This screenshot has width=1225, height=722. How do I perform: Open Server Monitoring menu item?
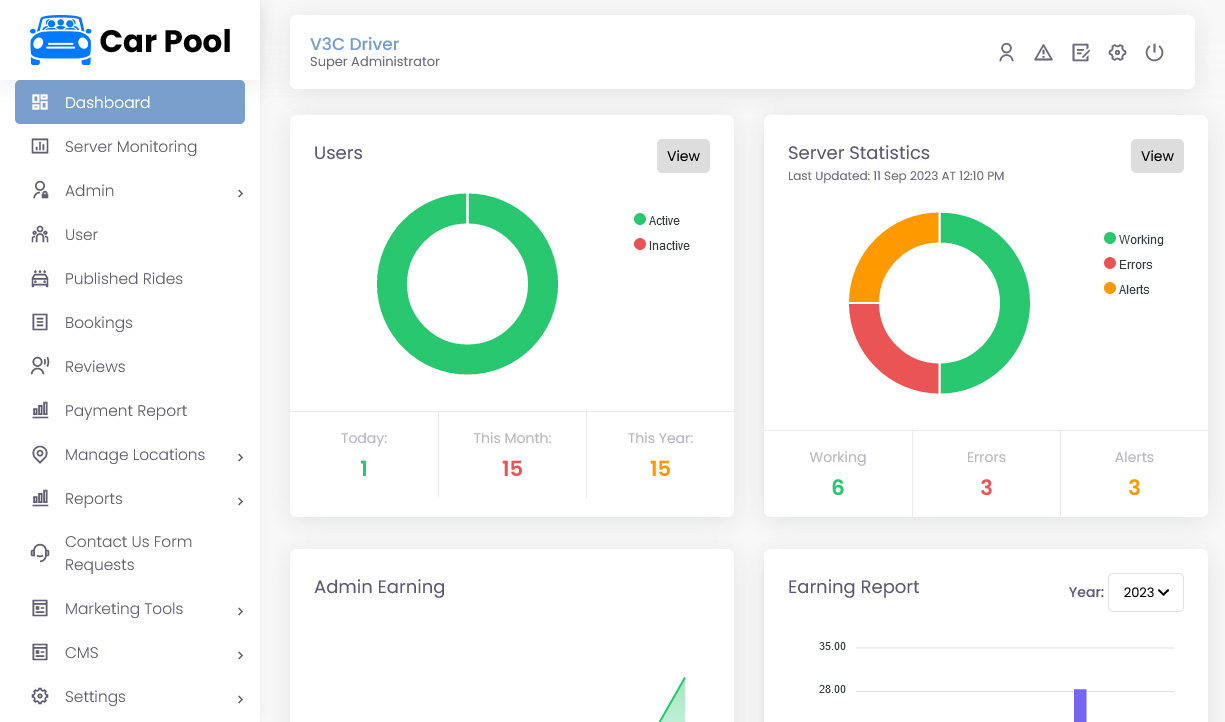click(x=130, y=146)
